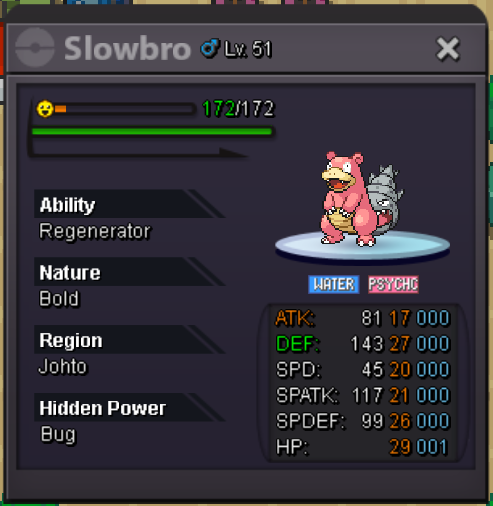Viewport: 493px width, 506px height.
Task: Click the Slowbro sprite image
Action: point(362,199)
